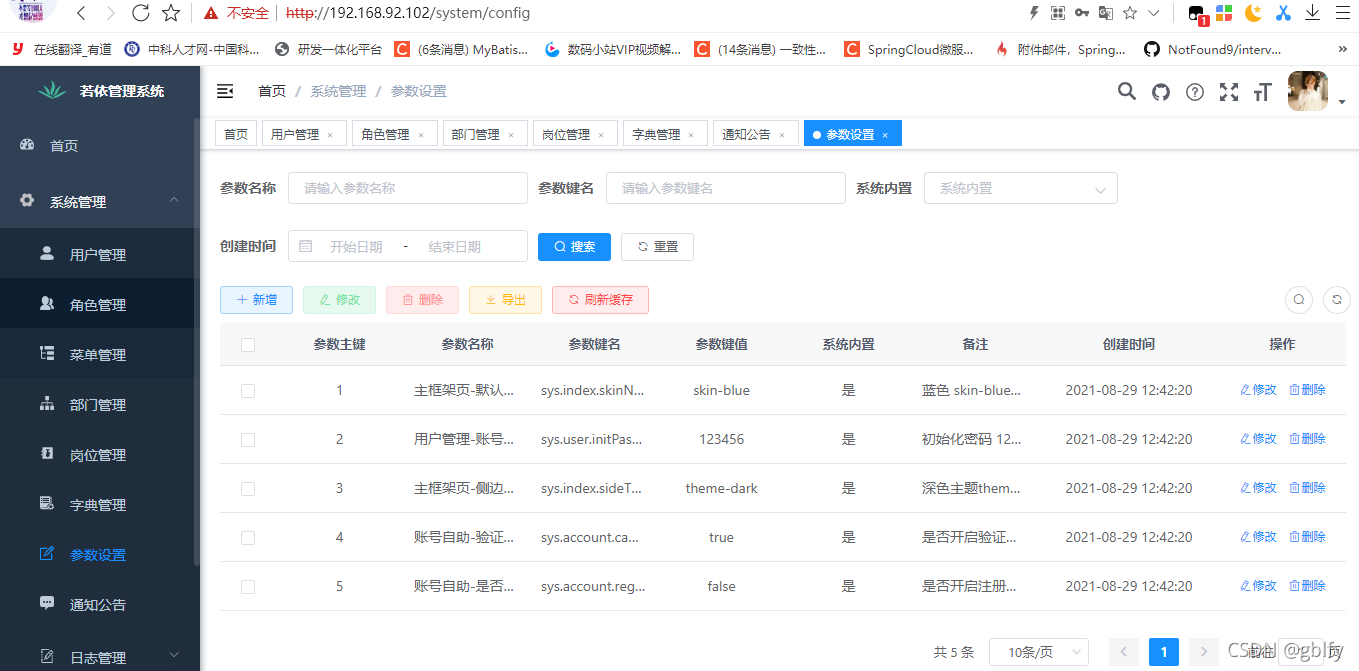Screen dimensions: 1359x671
Task: Click 修改 link on the first table row
Action: [1257, 389]
